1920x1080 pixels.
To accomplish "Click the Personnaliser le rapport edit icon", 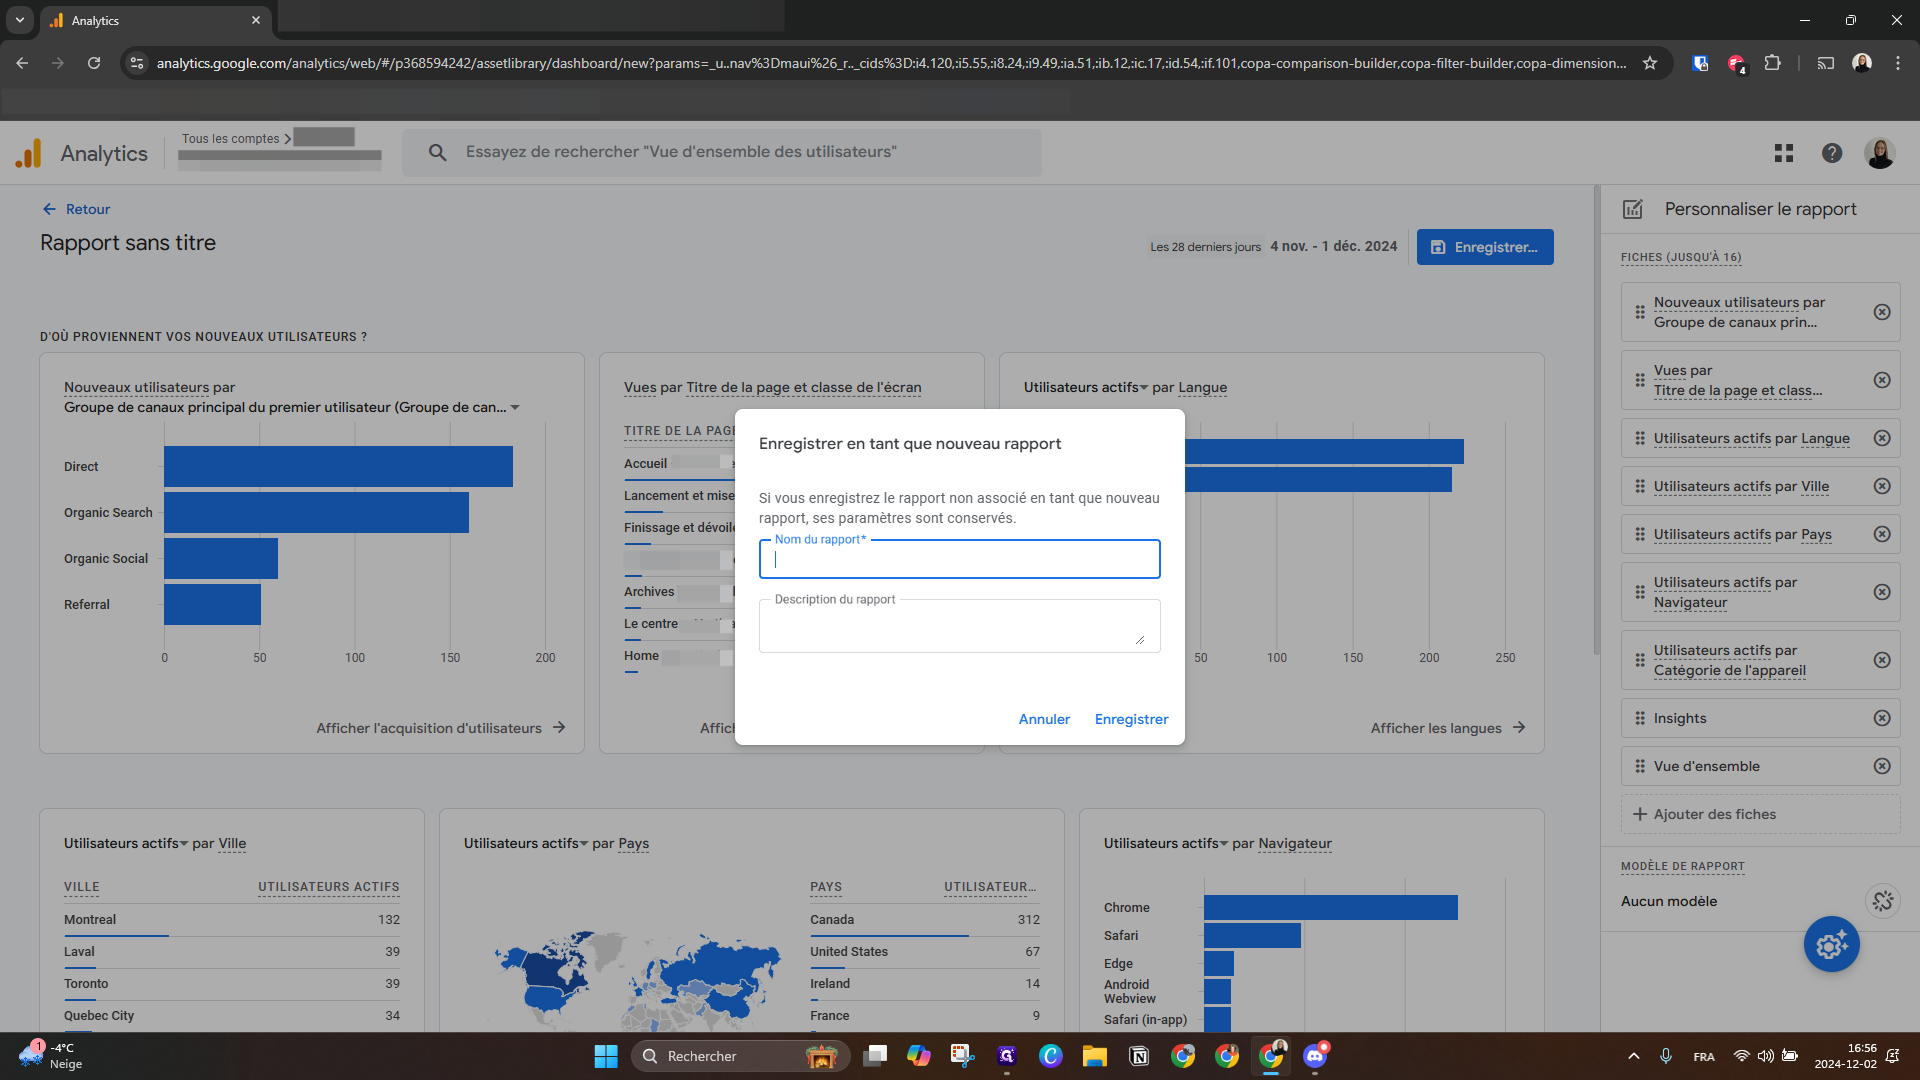I will click(x=1633, y=209).
